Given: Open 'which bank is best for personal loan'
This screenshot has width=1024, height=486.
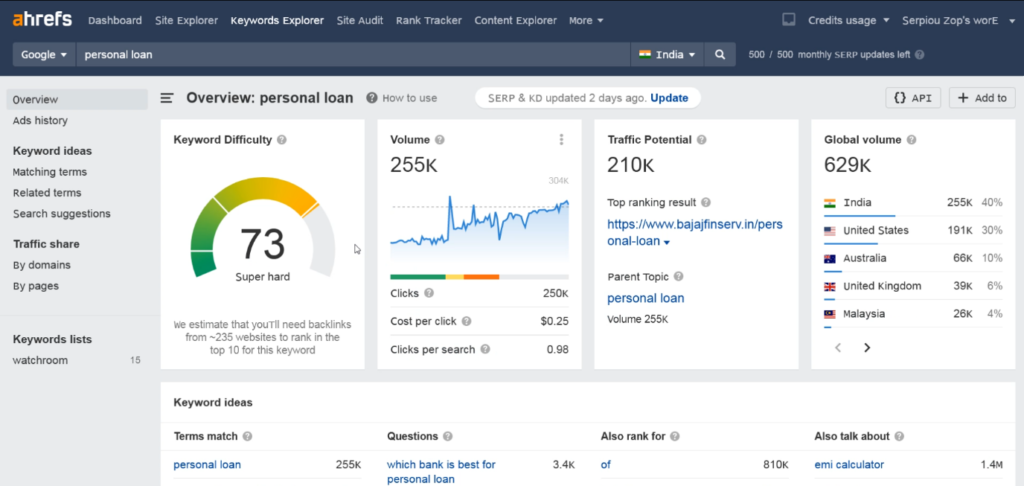Looking at the screenshot, I should click(441, 472).
